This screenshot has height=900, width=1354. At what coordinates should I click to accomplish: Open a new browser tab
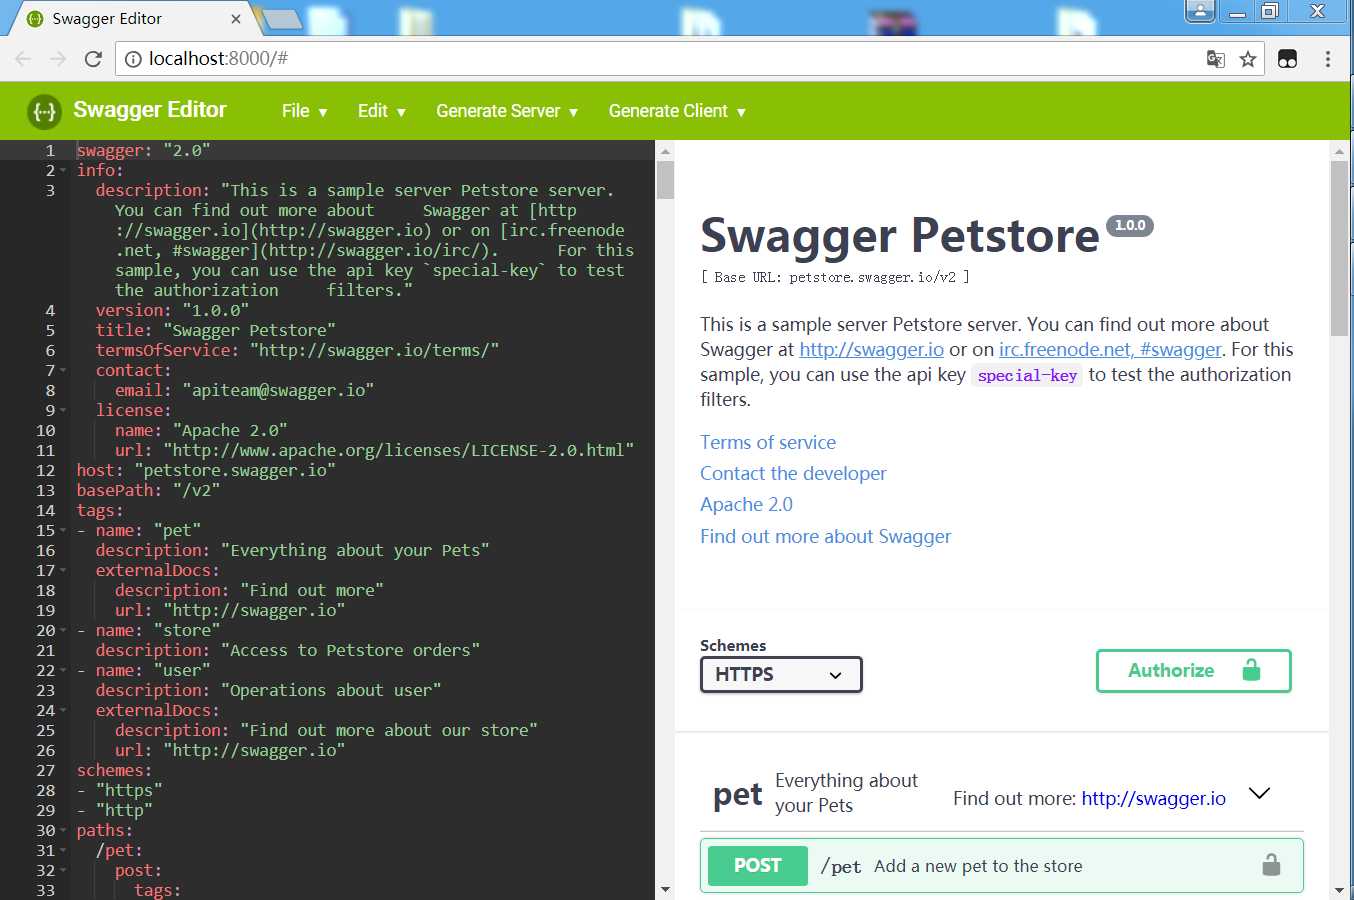tap(281, 18)
